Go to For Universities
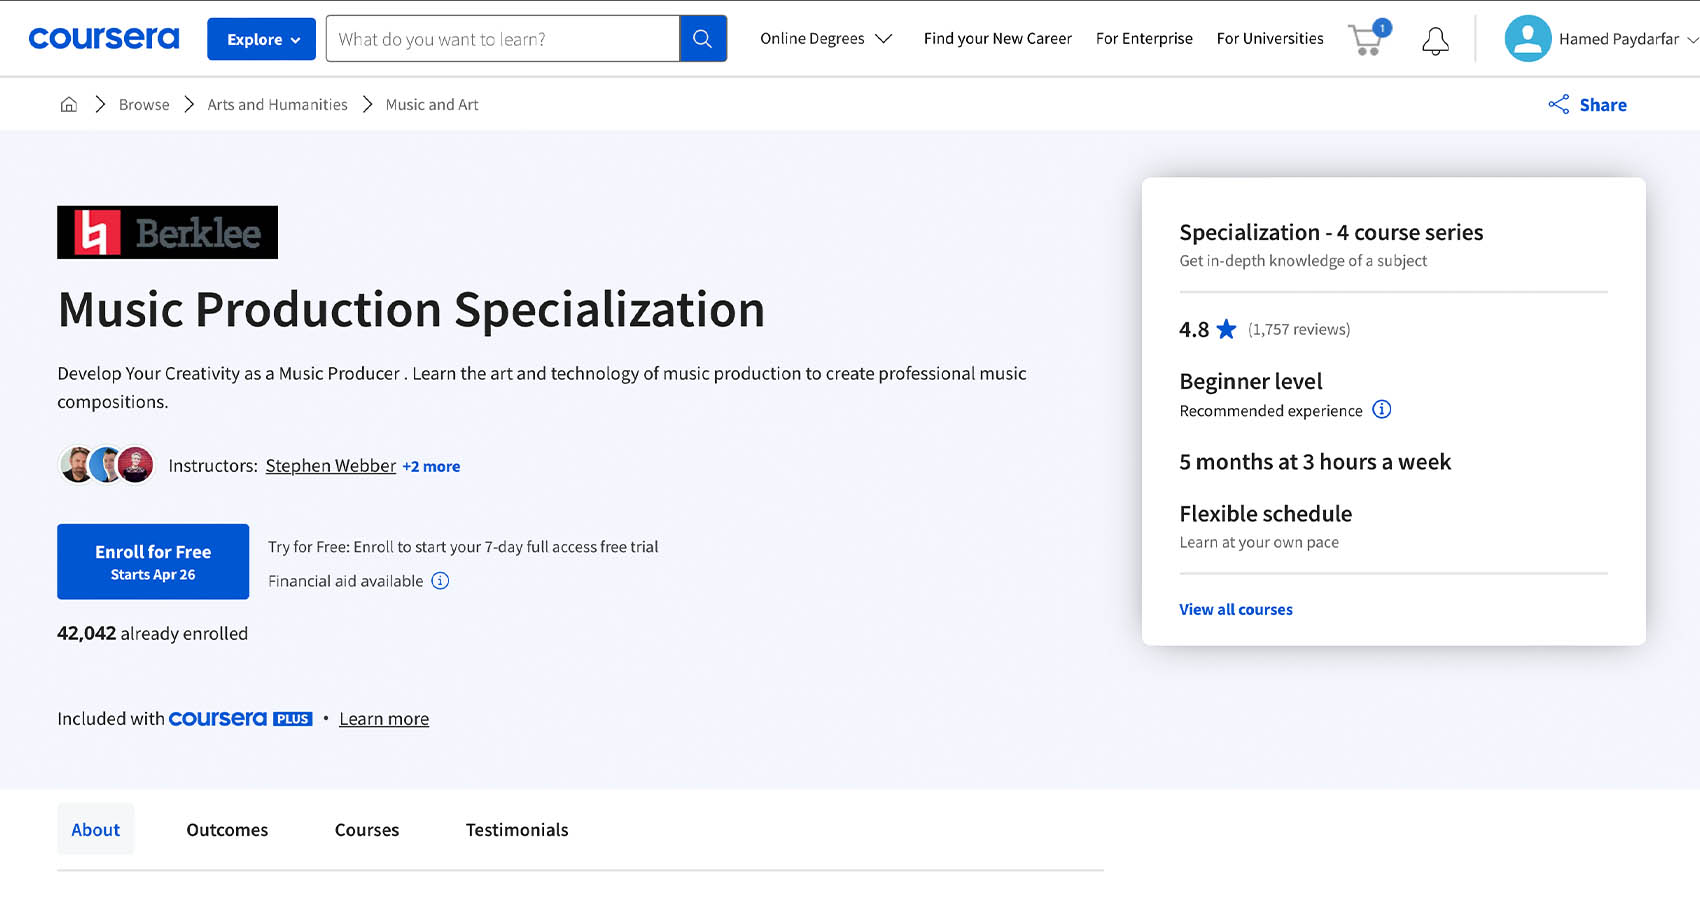Image resolution: width=1700 pixels, height=900 pixels. click(x=1270, y=38)
